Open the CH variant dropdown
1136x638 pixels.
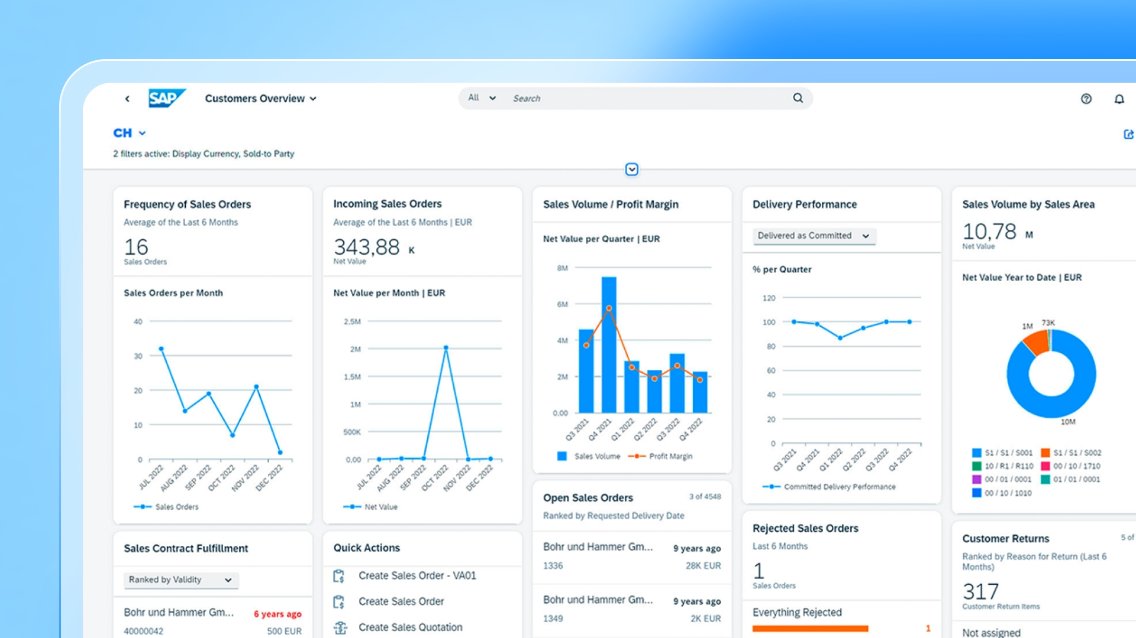pos(130,133)
